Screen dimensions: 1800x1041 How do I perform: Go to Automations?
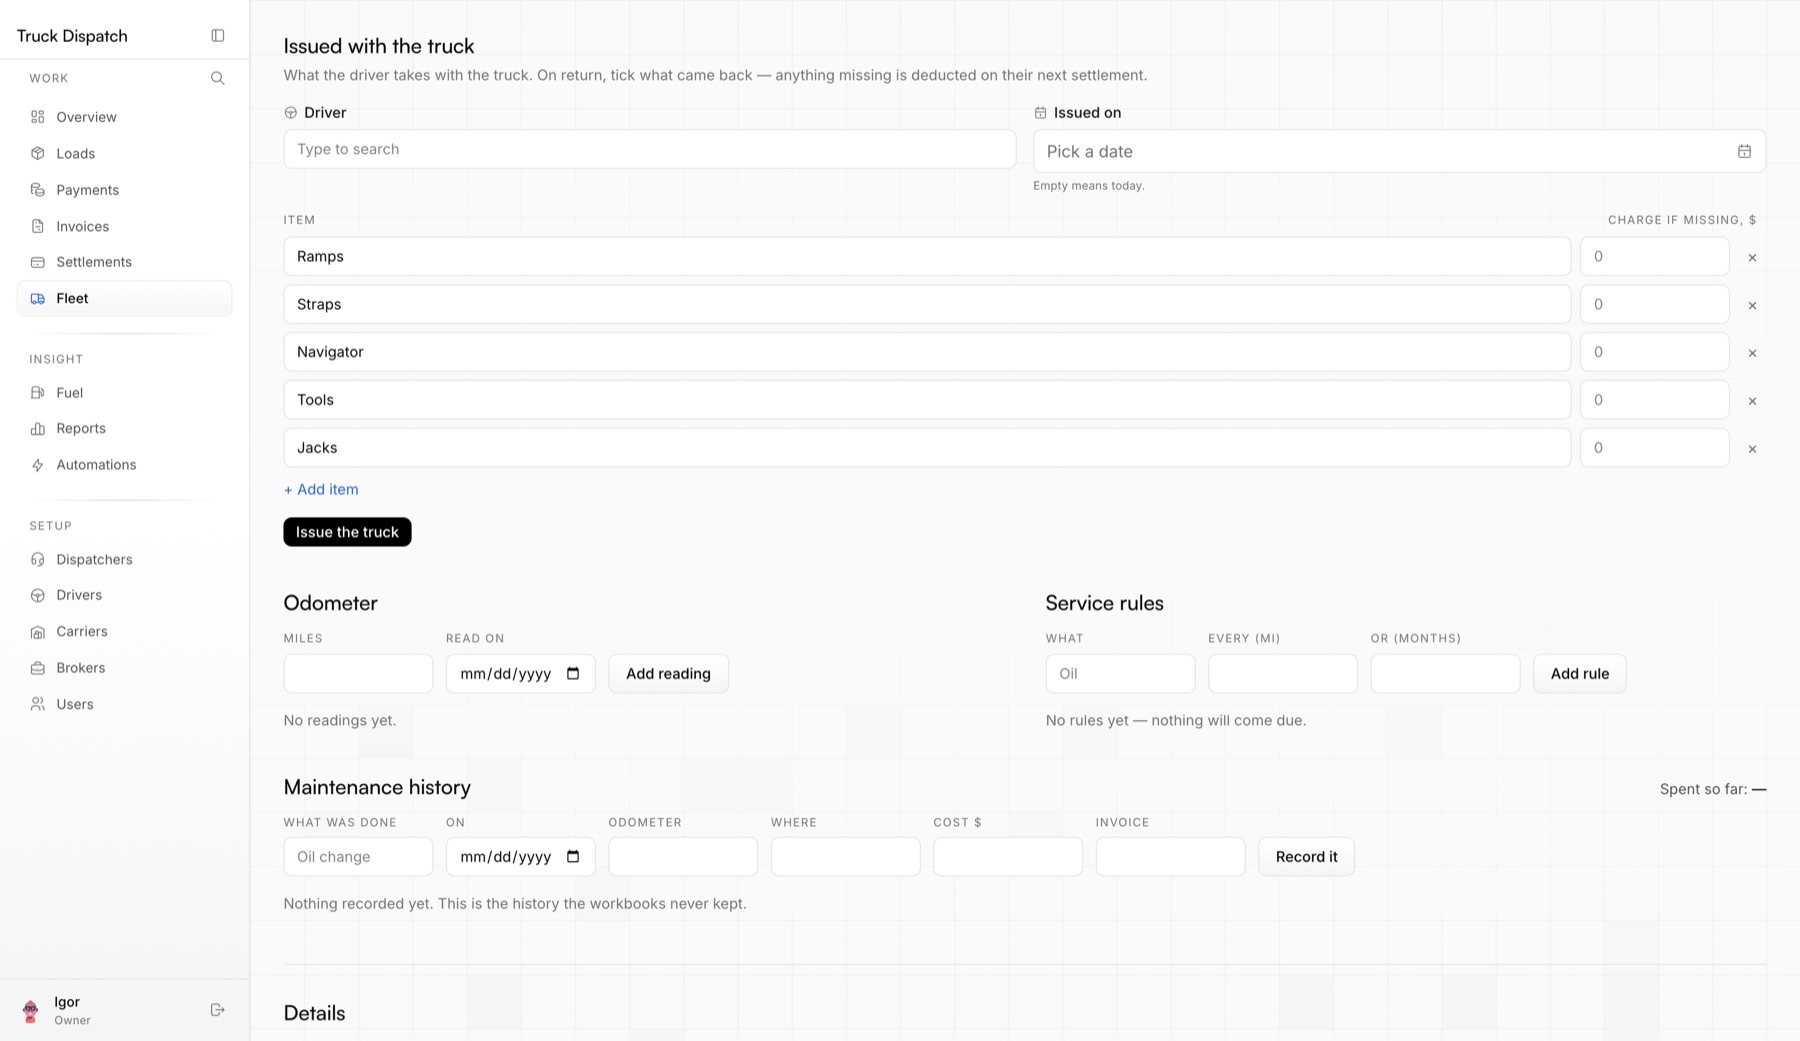pyautogui.click(x=124, y=464)
